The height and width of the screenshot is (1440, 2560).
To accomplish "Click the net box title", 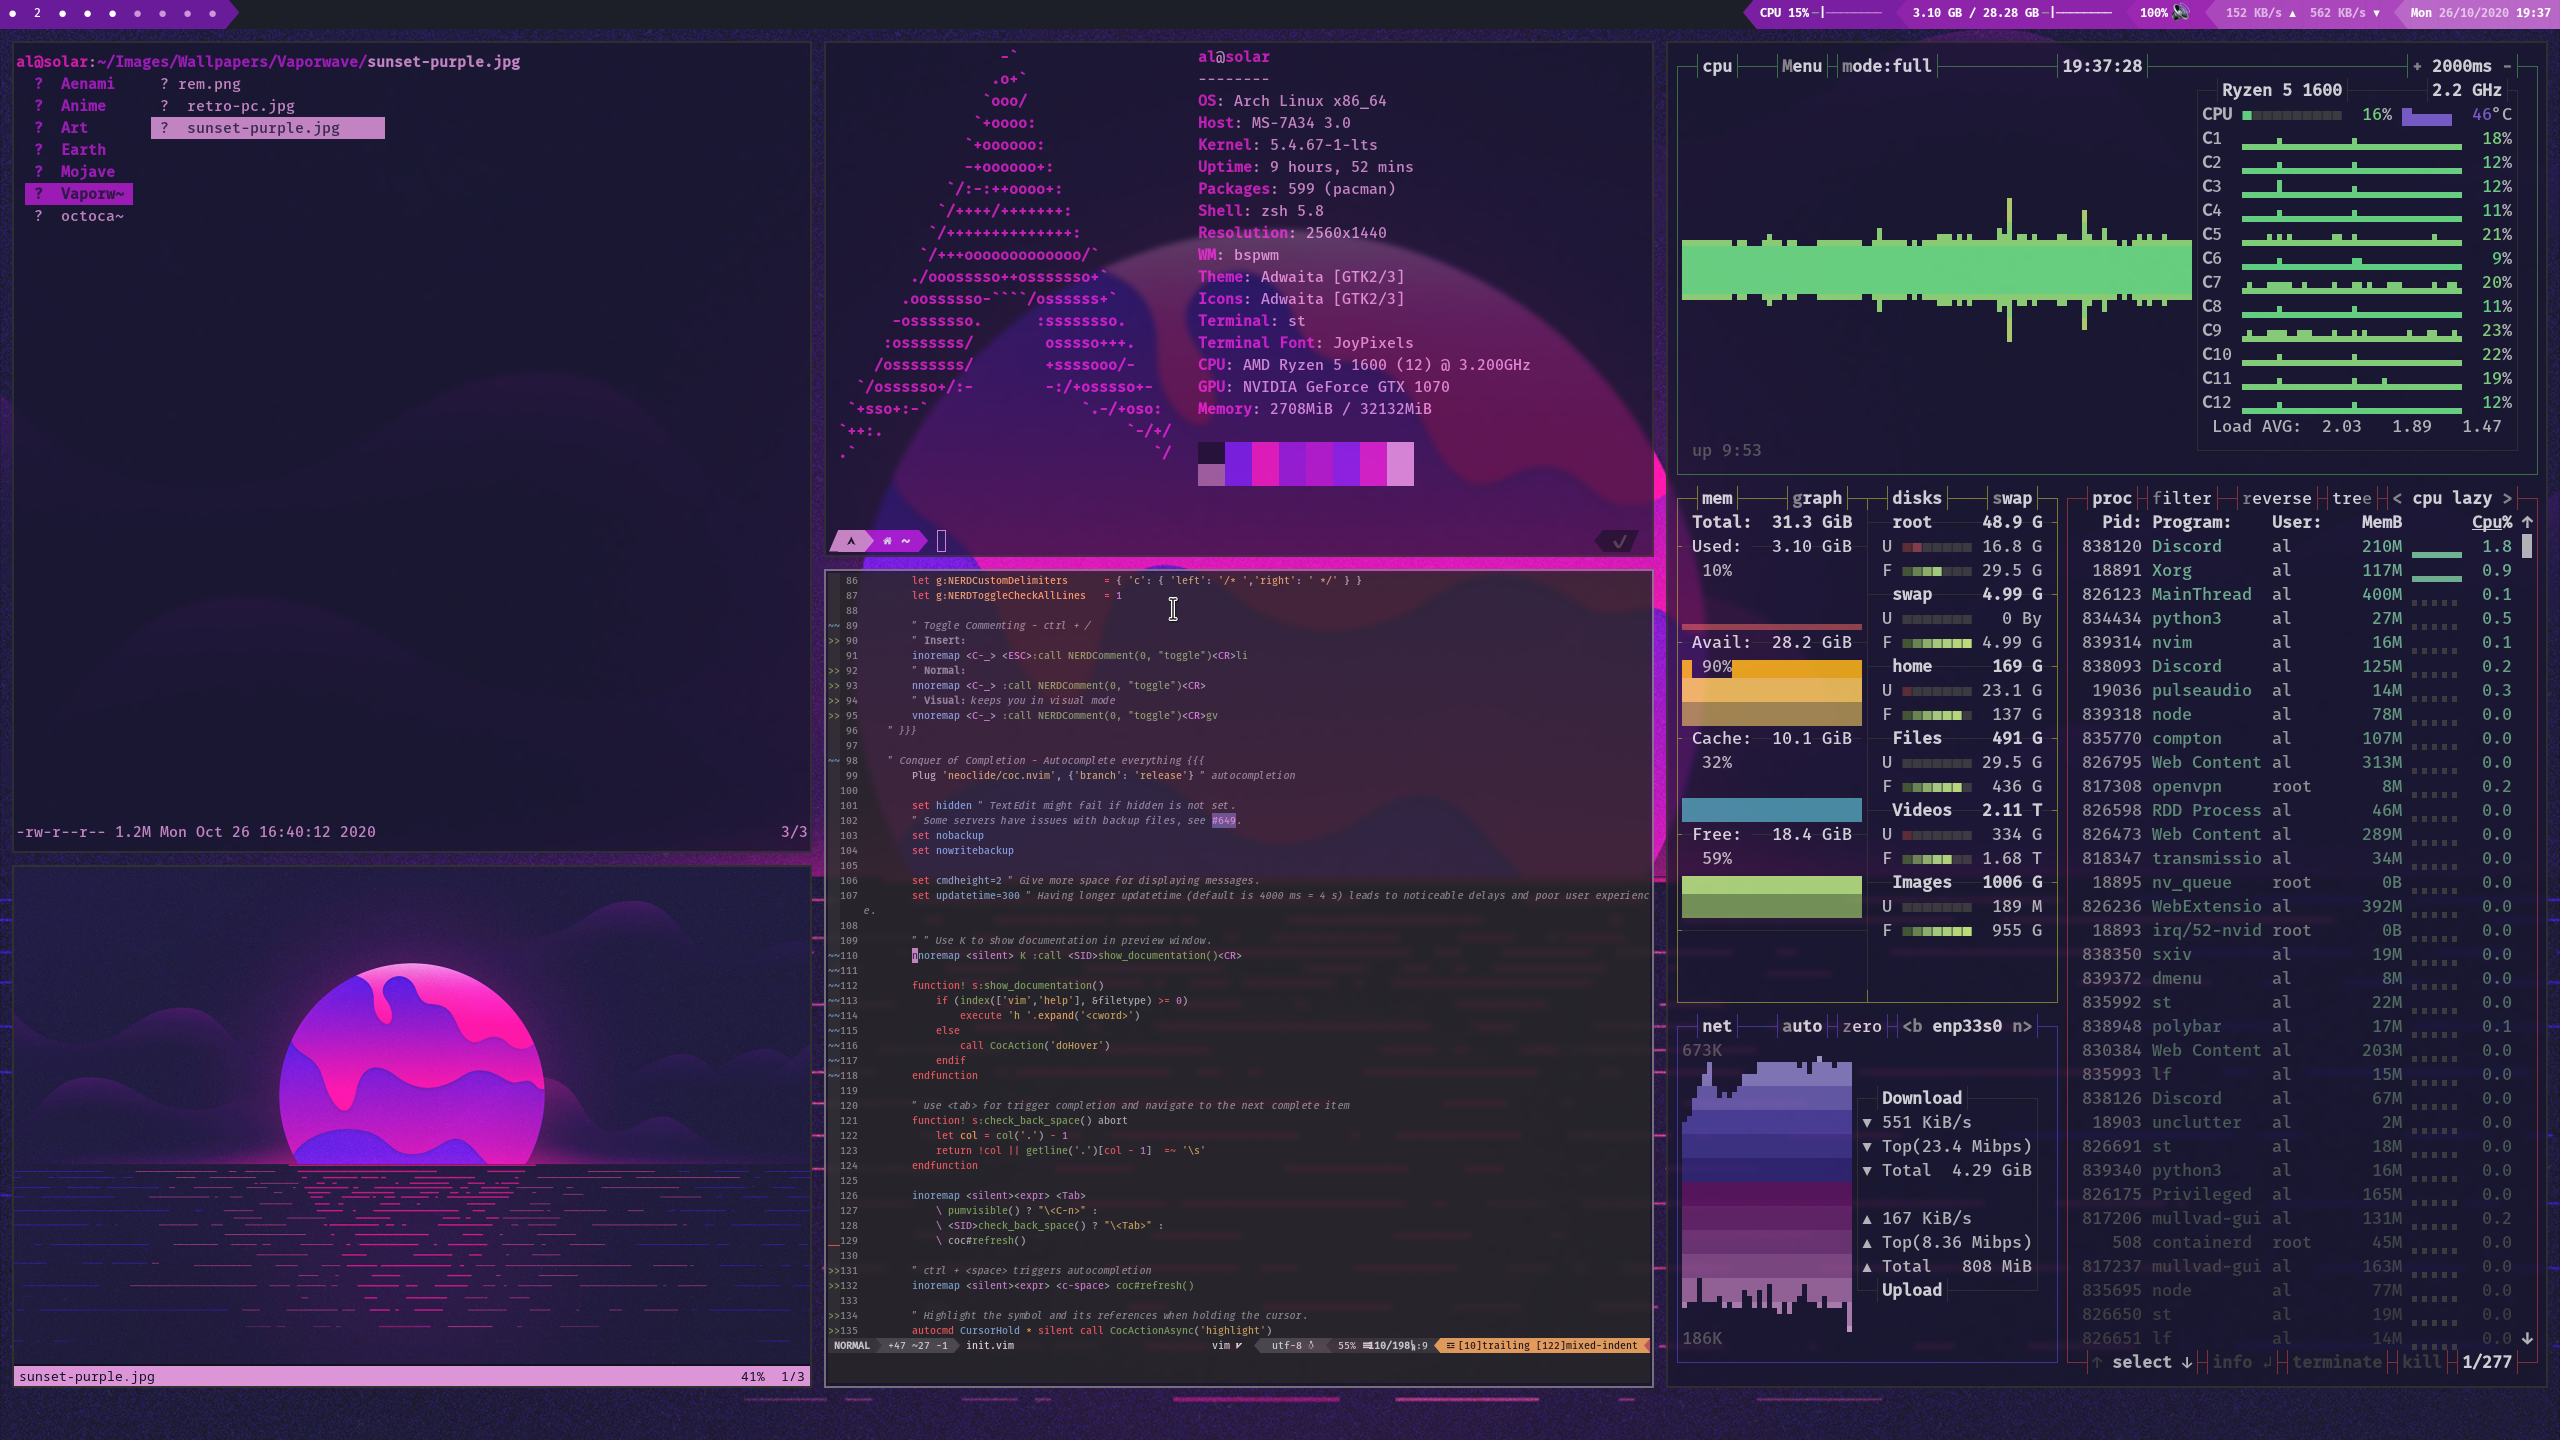I will point(1717,1026).
